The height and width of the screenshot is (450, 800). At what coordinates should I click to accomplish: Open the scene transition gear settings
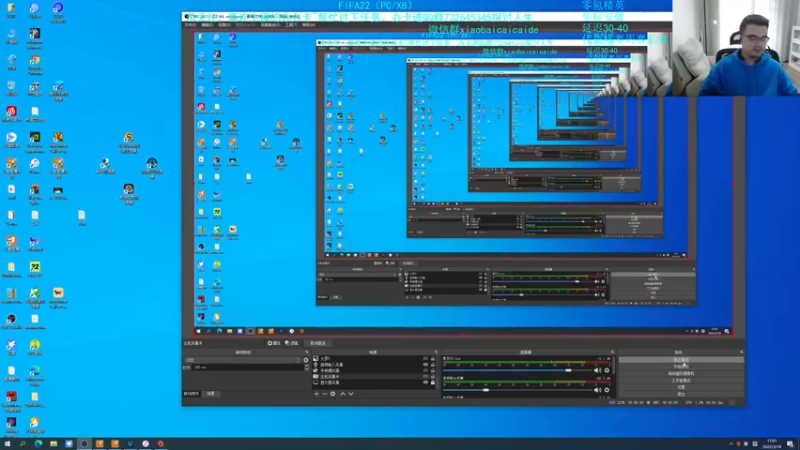306,360
